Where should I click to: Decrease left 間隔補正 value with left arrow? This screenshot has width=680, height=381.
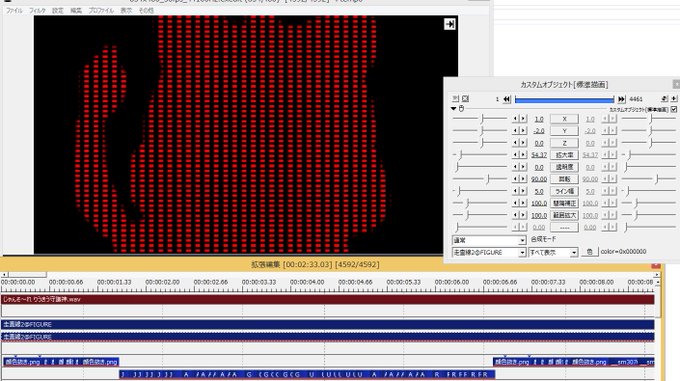516,203
